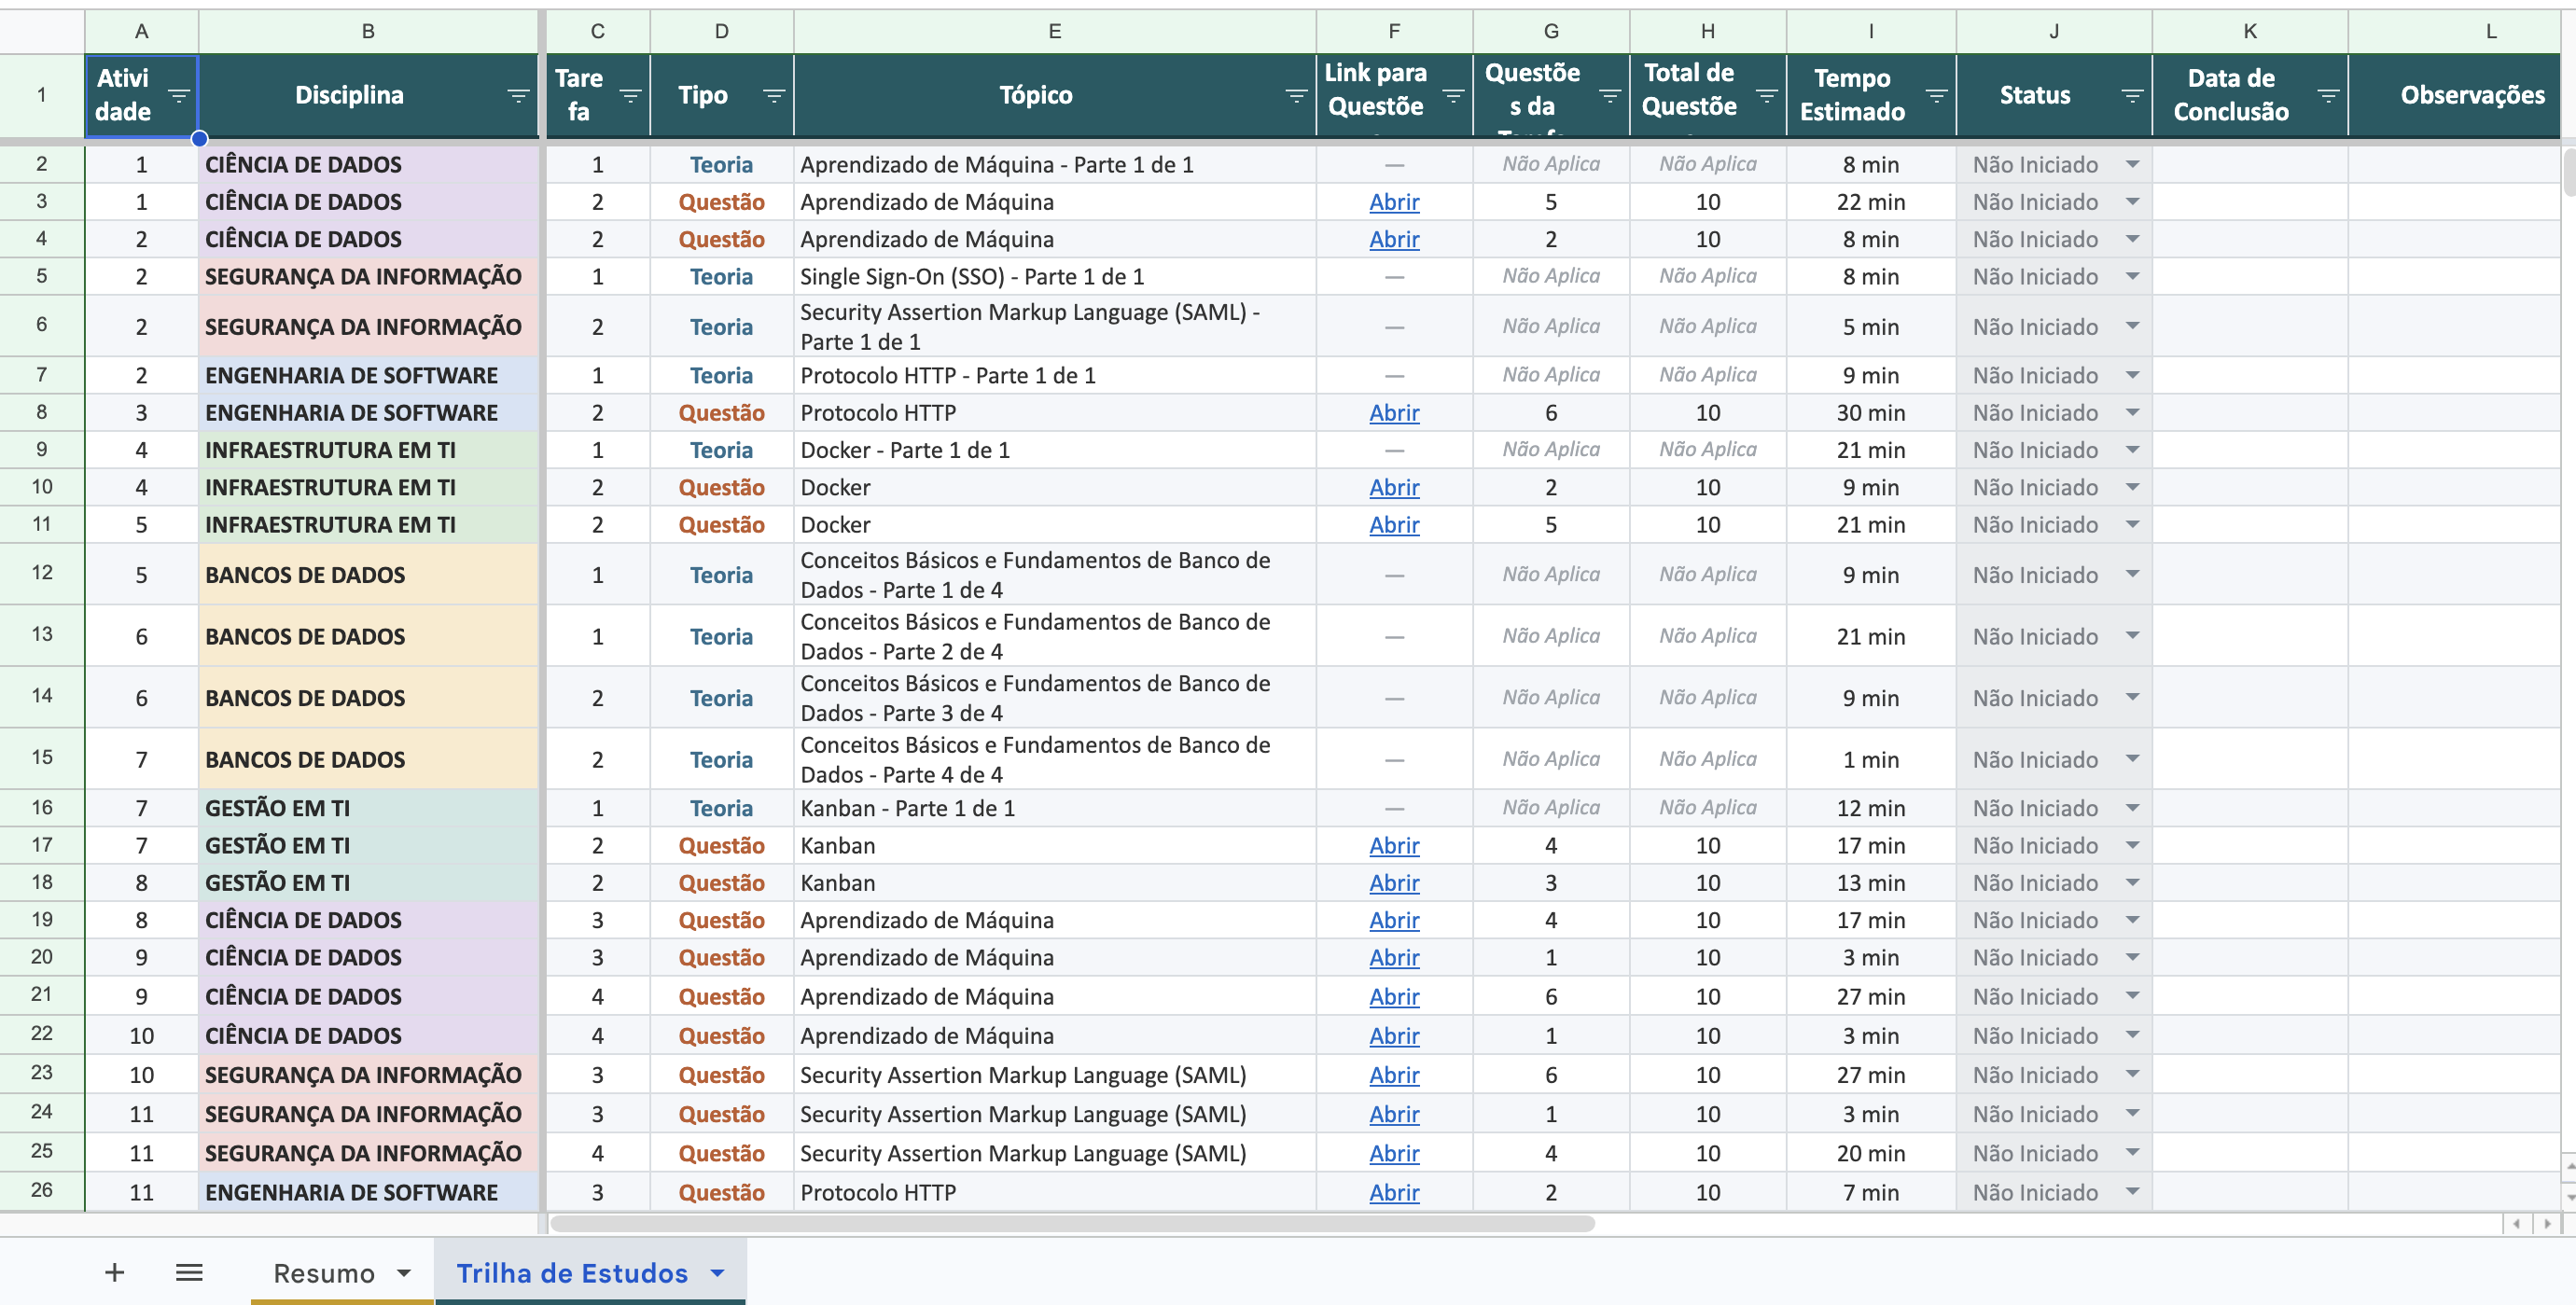Select column A header
The height and width of the screenshot is (1305, 2576).
click(142, 31)
